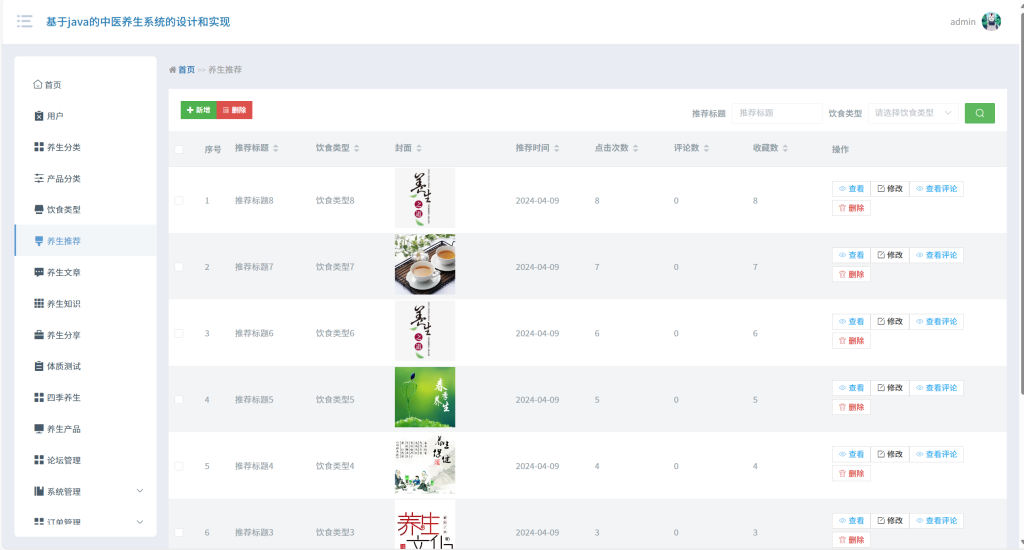Sort by 评论数 column arrows
Screen dimensions: 1024x550
(x=706, y=148)
